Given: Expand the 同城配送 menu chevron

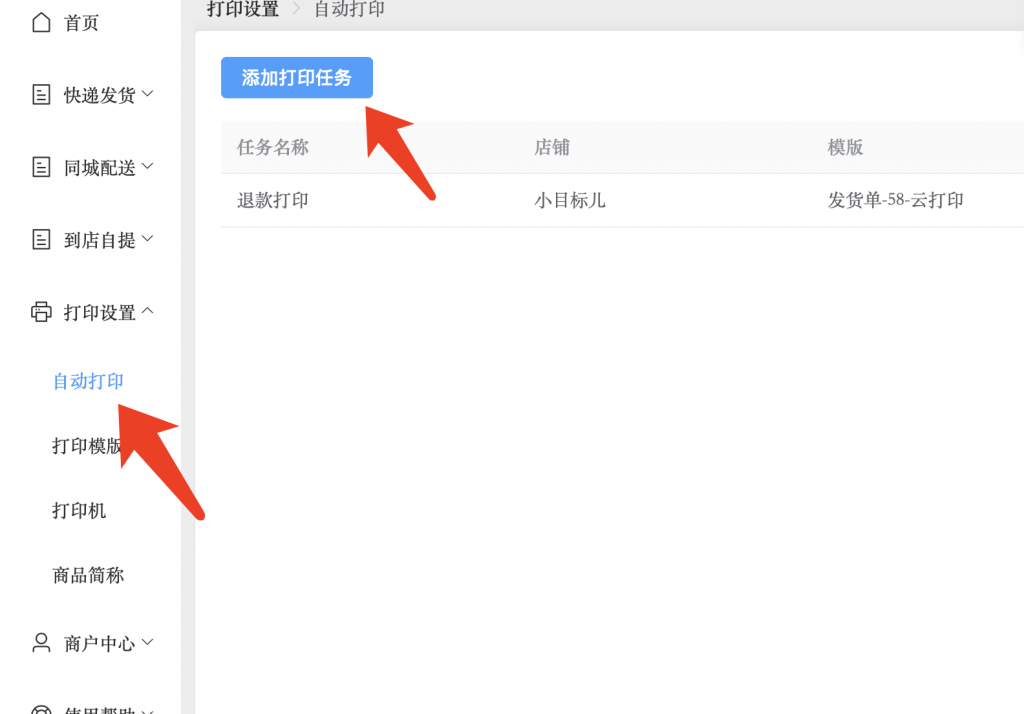Looking at the screenshot, I should 148,166.
